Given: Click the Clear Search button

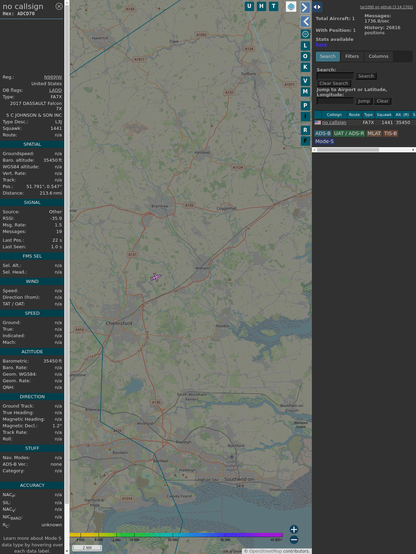Looking at the screenshot, I should click(334, 83).
